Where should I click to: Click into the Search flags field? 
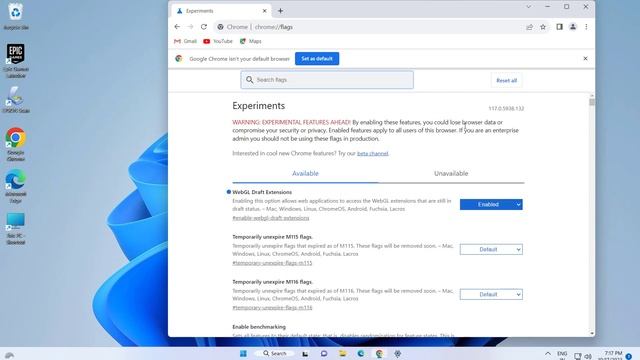(x=327, y=80)
